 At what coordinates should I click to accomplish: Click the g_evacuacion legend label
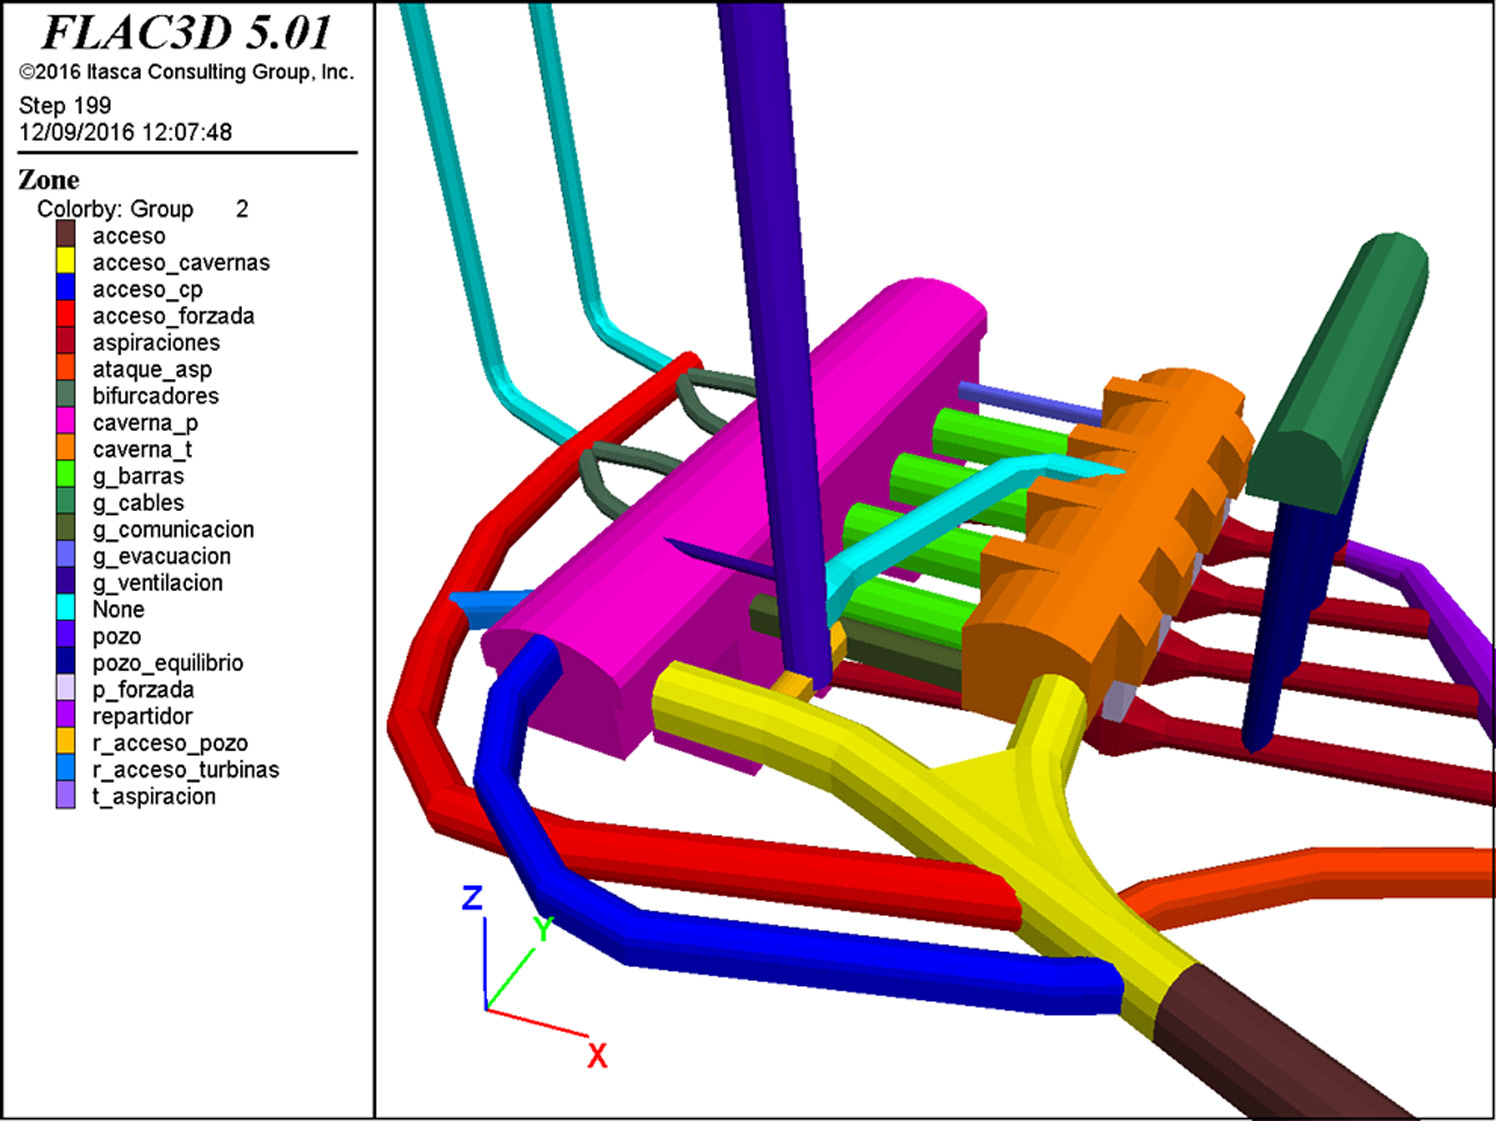point(161,556)
